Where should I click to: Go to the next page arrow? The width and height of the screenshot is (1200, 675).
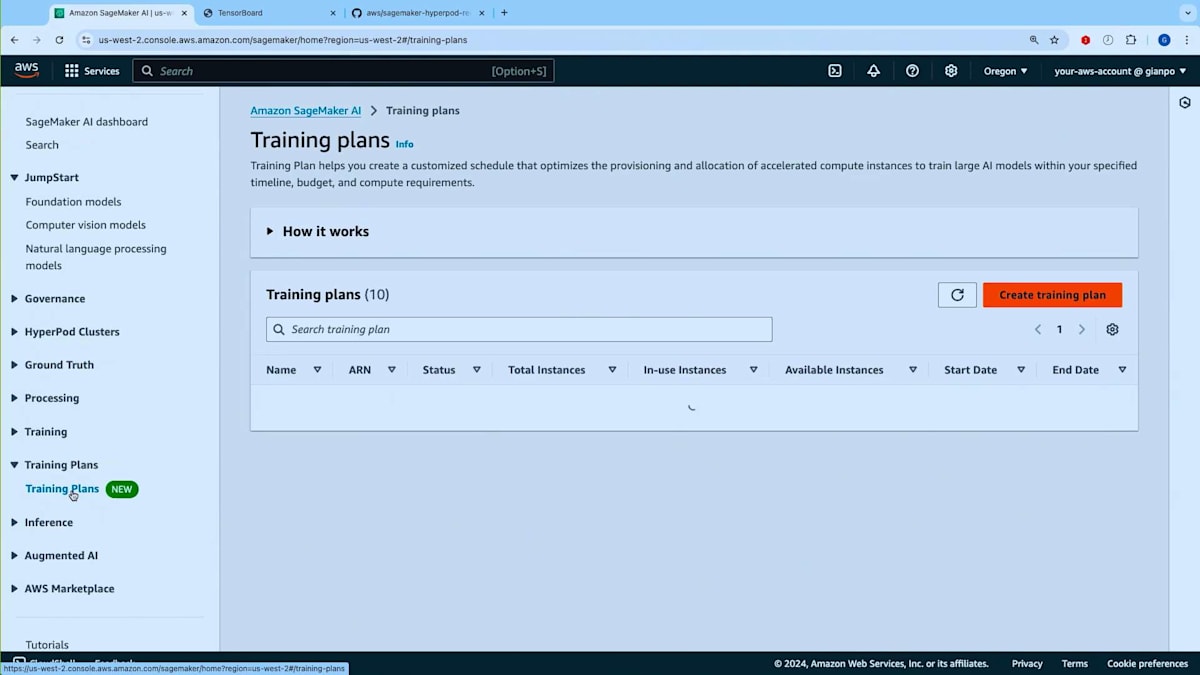[x=1081, y=329]
